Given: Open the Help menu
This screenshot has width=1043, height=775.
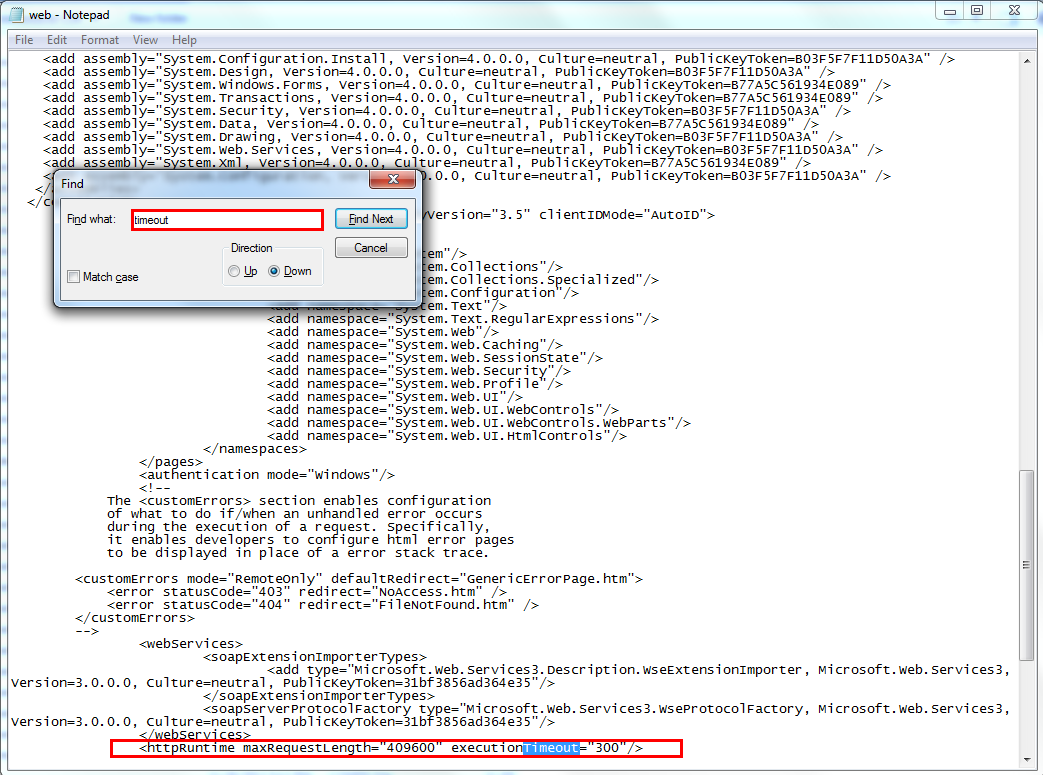Looking at the screenshot, I should (x=184, y=40).
